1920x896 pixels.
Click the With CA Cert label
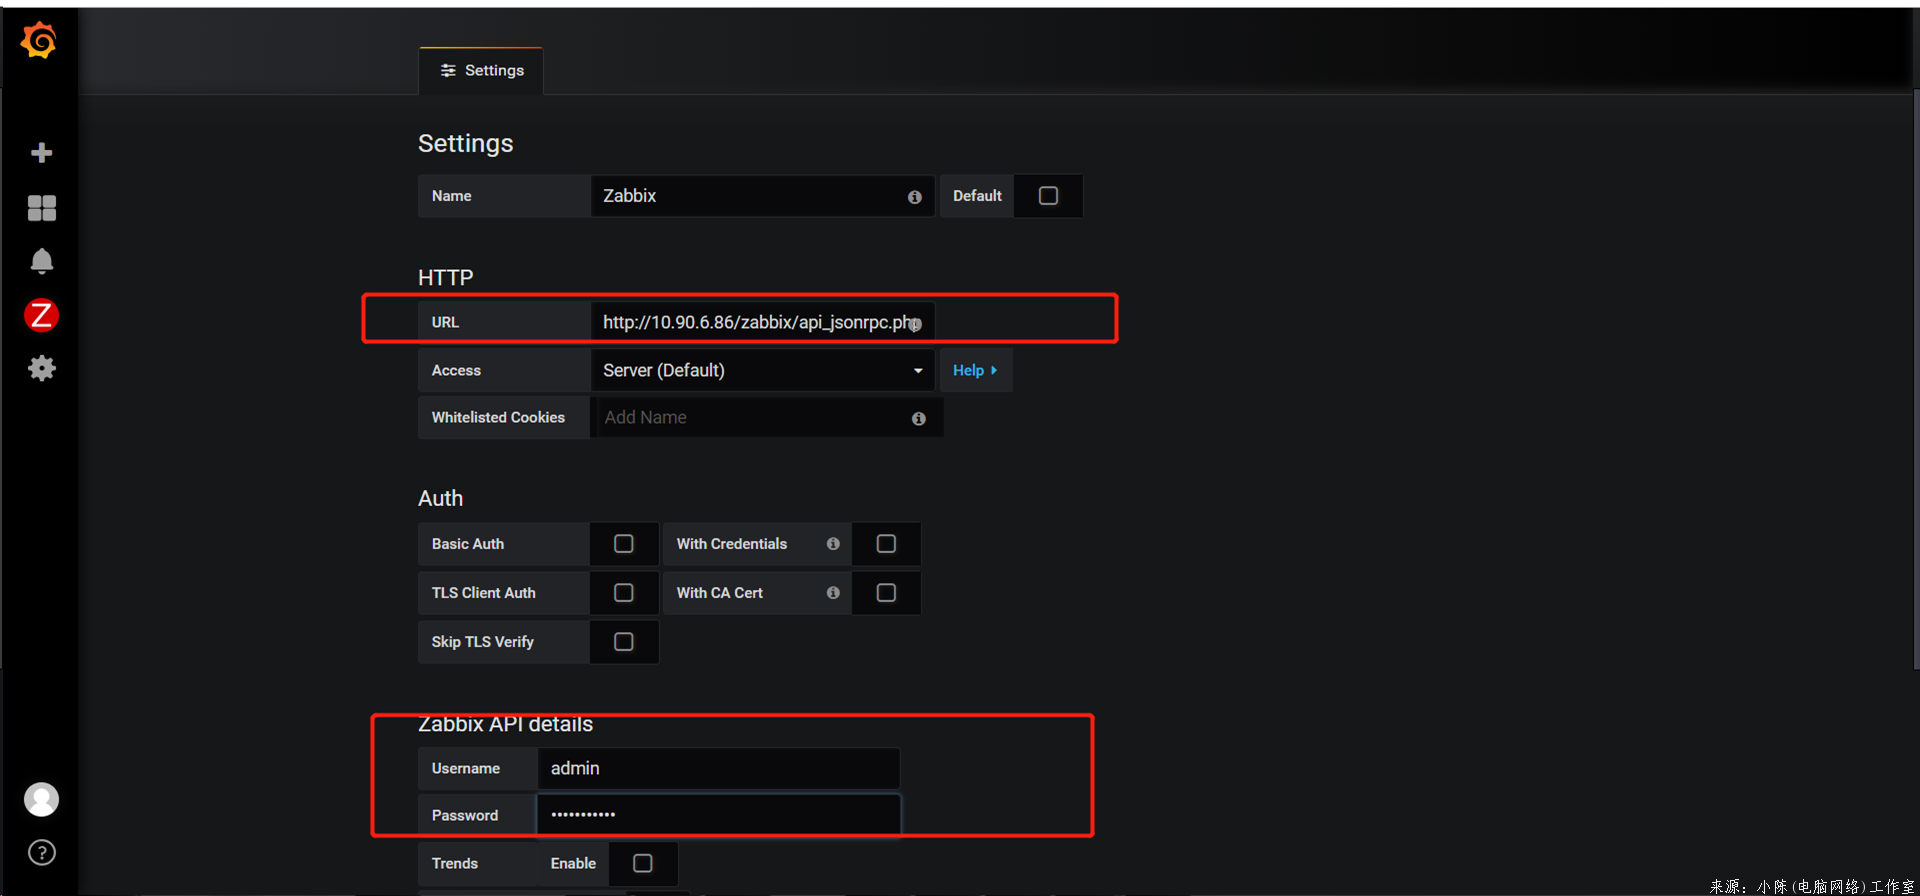click(x=720, y=593)
